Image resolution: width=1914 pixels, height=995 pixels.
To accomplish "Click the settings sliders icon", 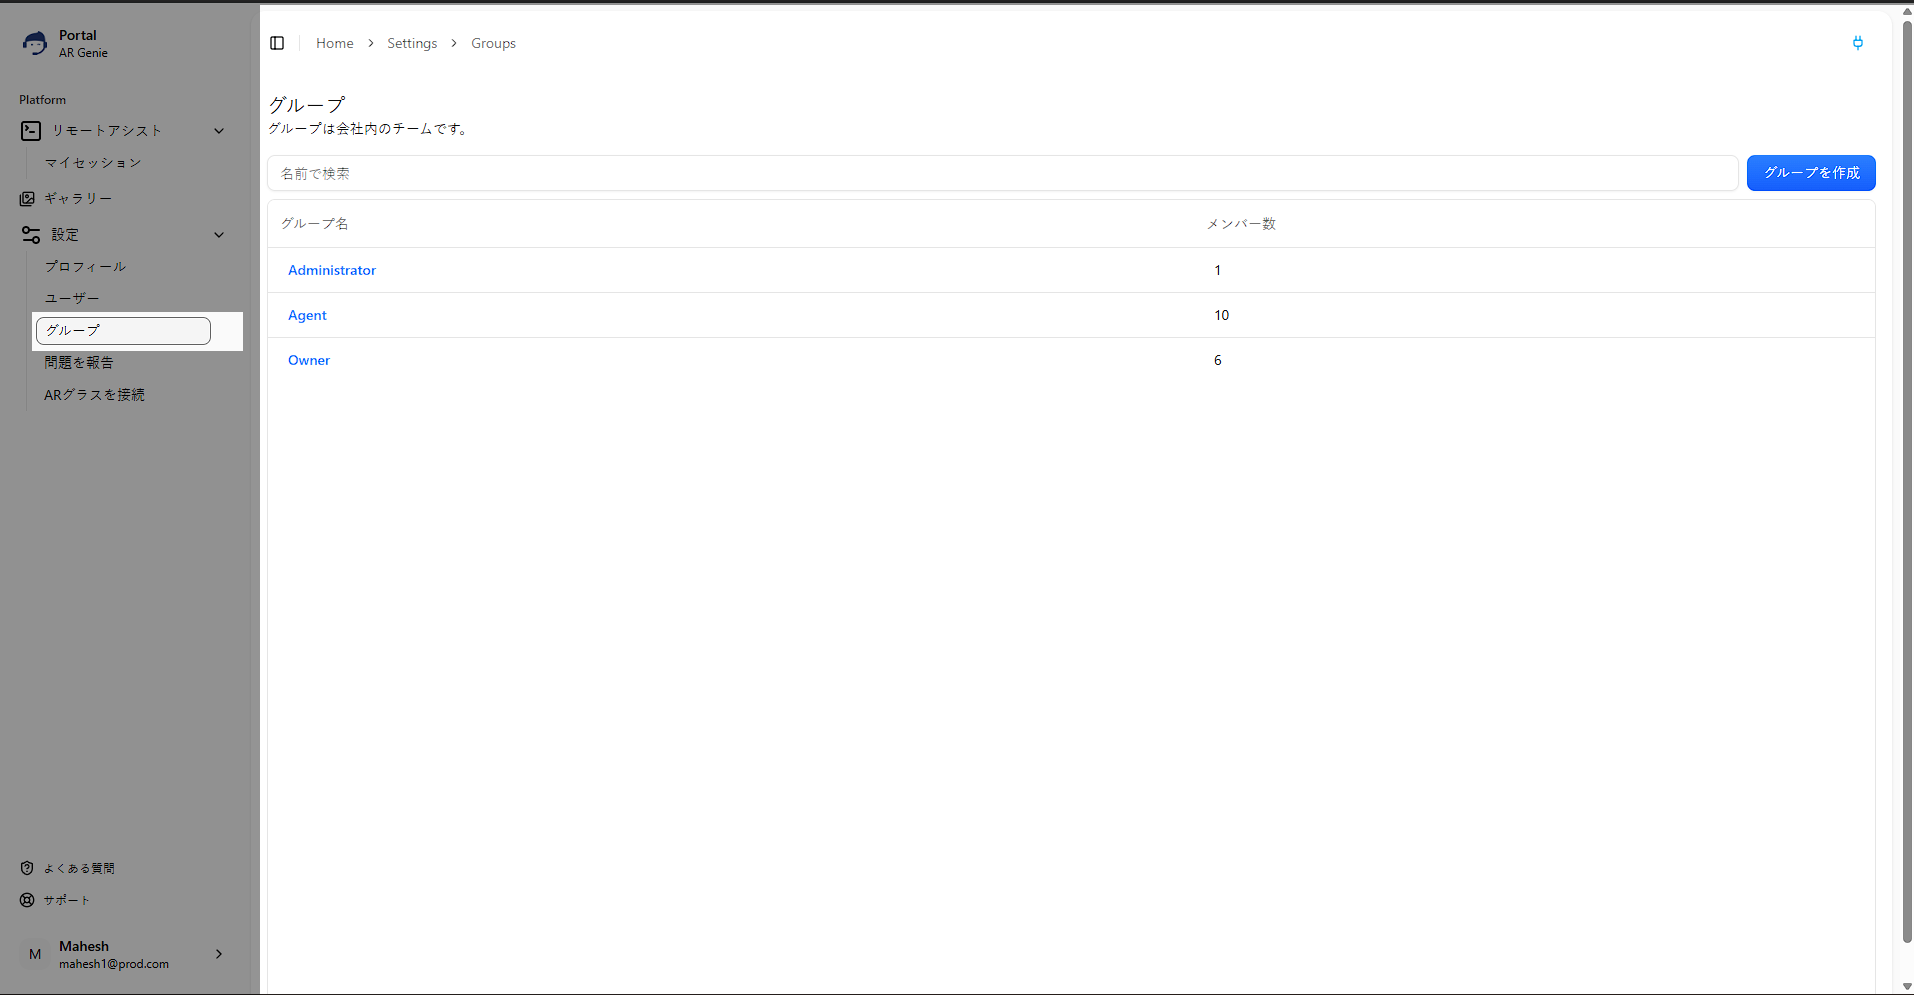I will pyautogui.click(x=31, y=235).
